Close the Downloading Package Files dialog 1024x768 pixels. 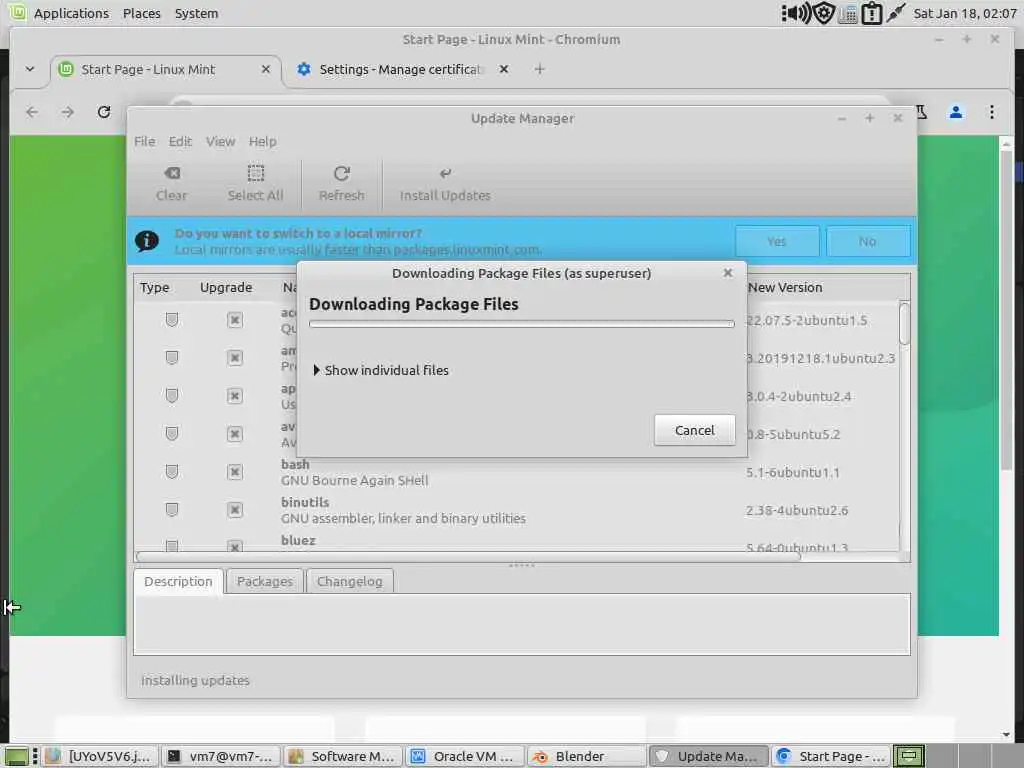coord(728,273)
